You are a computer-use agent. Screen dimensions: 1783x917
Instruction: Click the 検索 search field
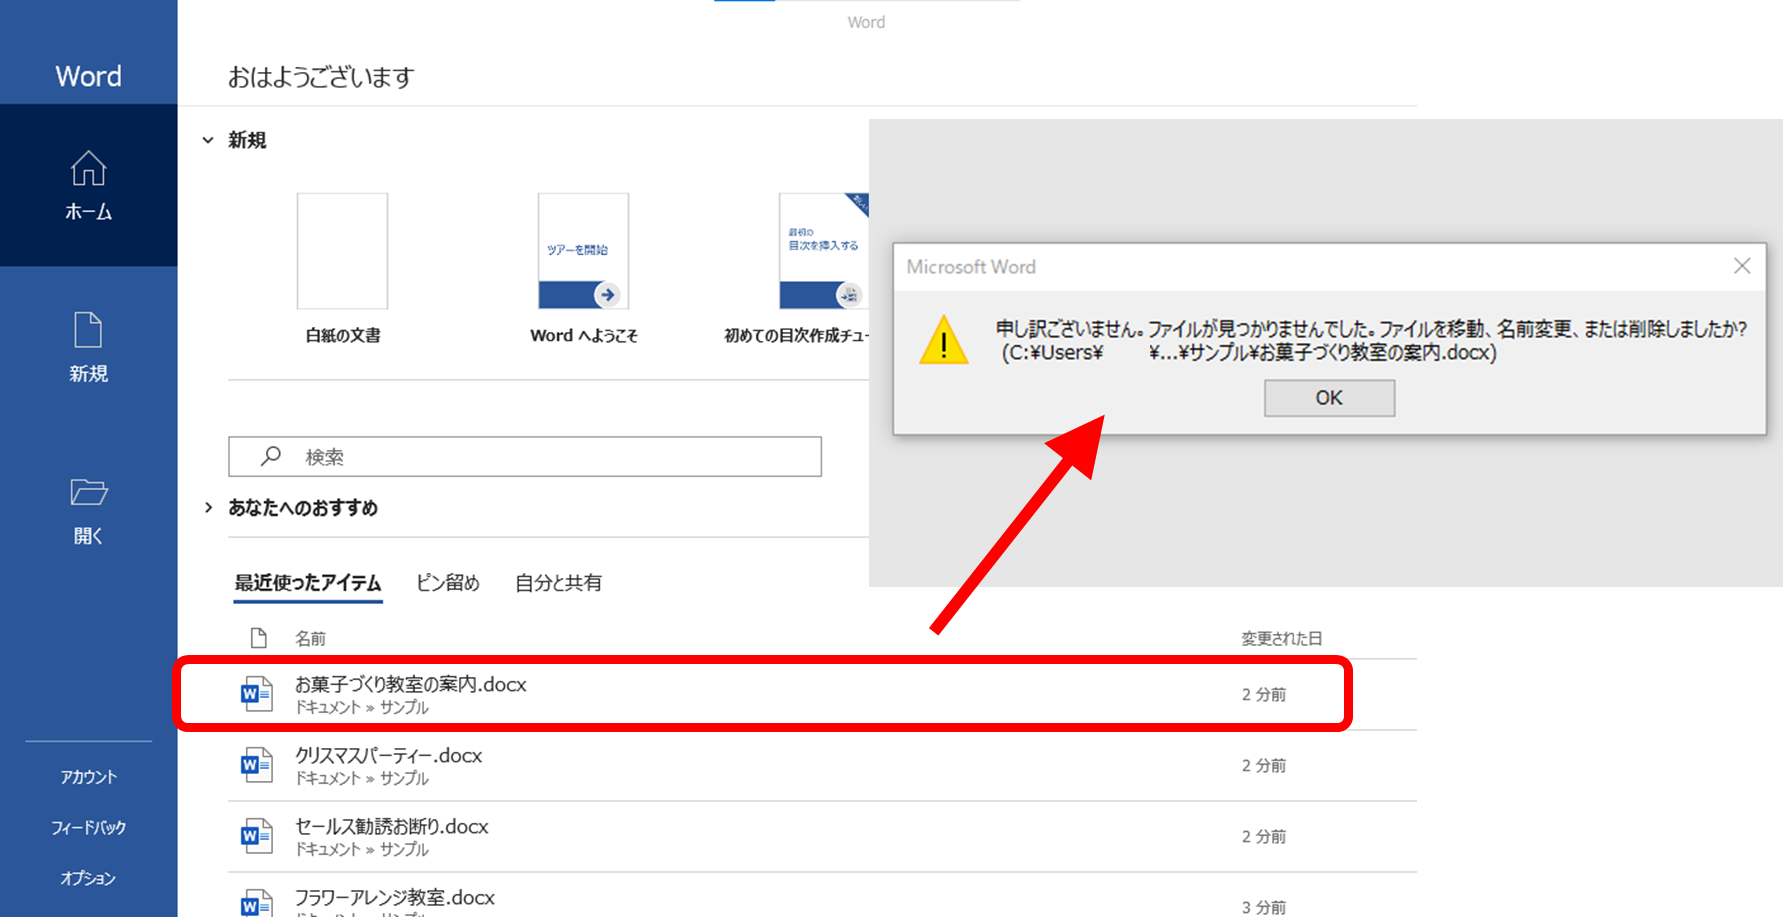525,456
